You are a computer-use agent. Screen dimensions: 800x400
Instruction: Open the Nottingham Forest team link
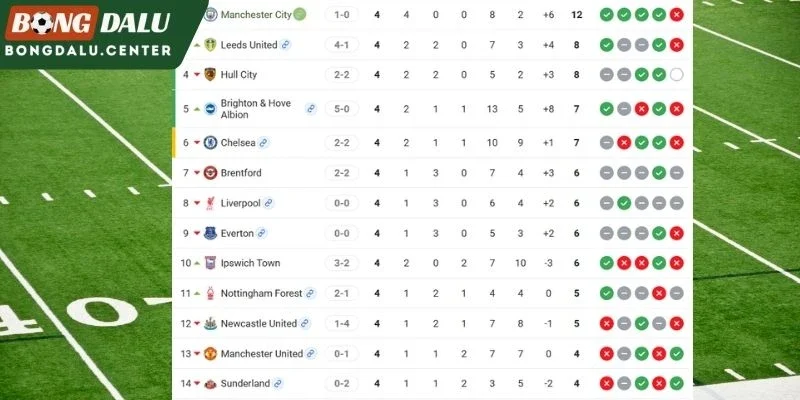(x=261, y=293)
